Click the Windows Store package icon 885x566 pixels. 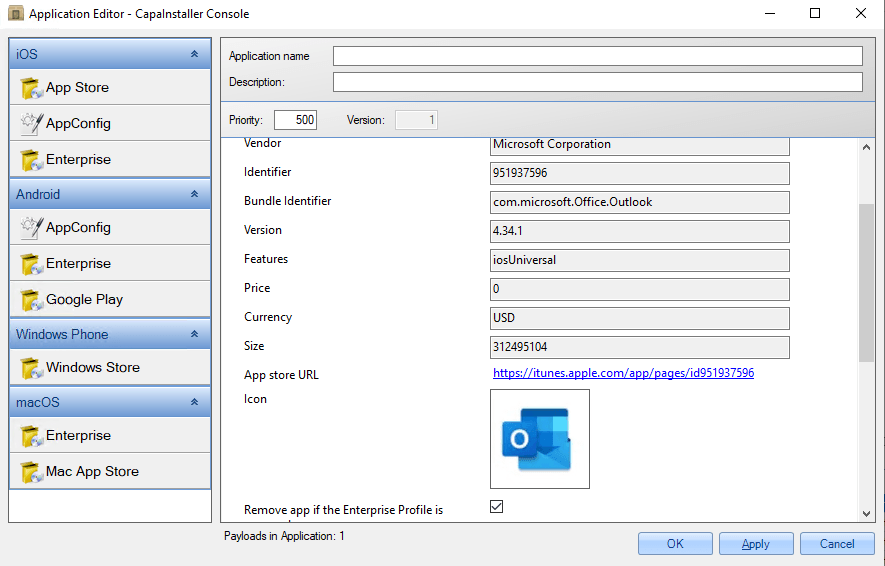tap(31, 368)
